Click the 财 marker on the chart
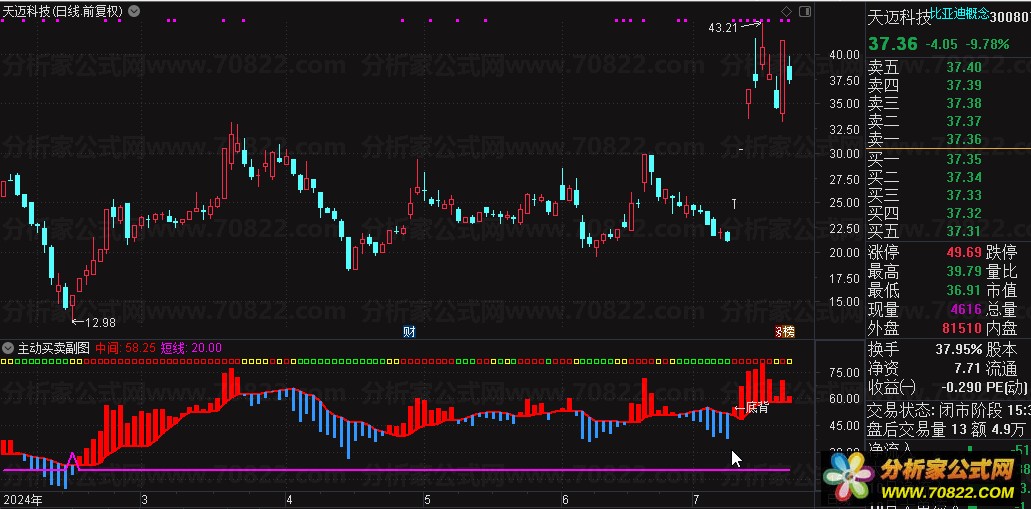The image size is (1031, 509). tap(409, 331)
